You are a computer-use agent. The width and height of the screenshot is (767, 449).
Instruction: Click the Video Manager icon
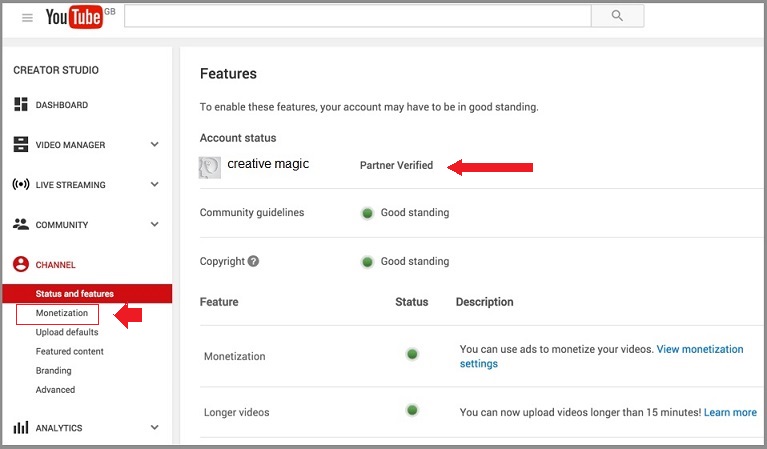[x=21, y=144]
